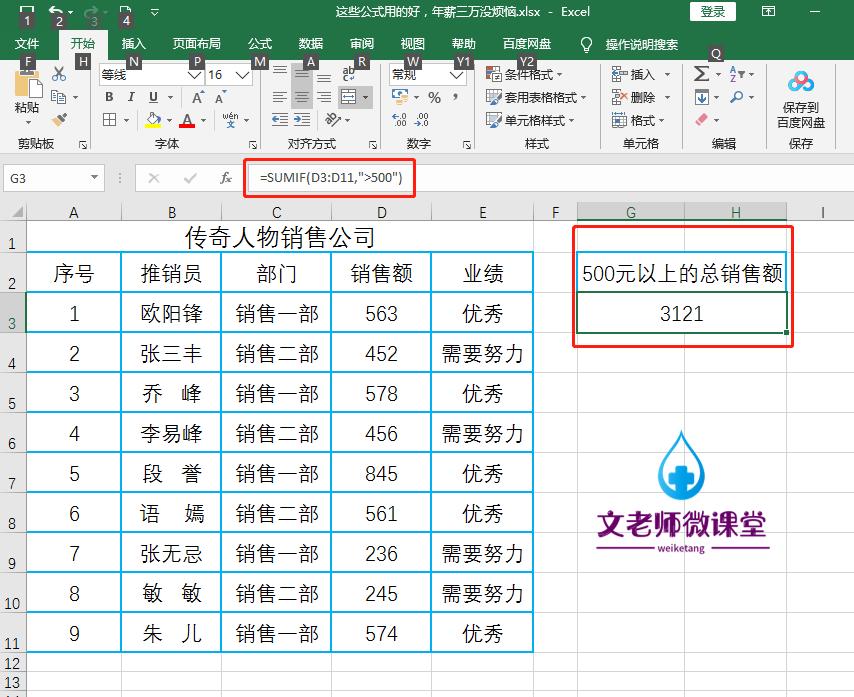Select the Format Painter brush icon
Screen dimensions: 854x697
coord(60,116)
